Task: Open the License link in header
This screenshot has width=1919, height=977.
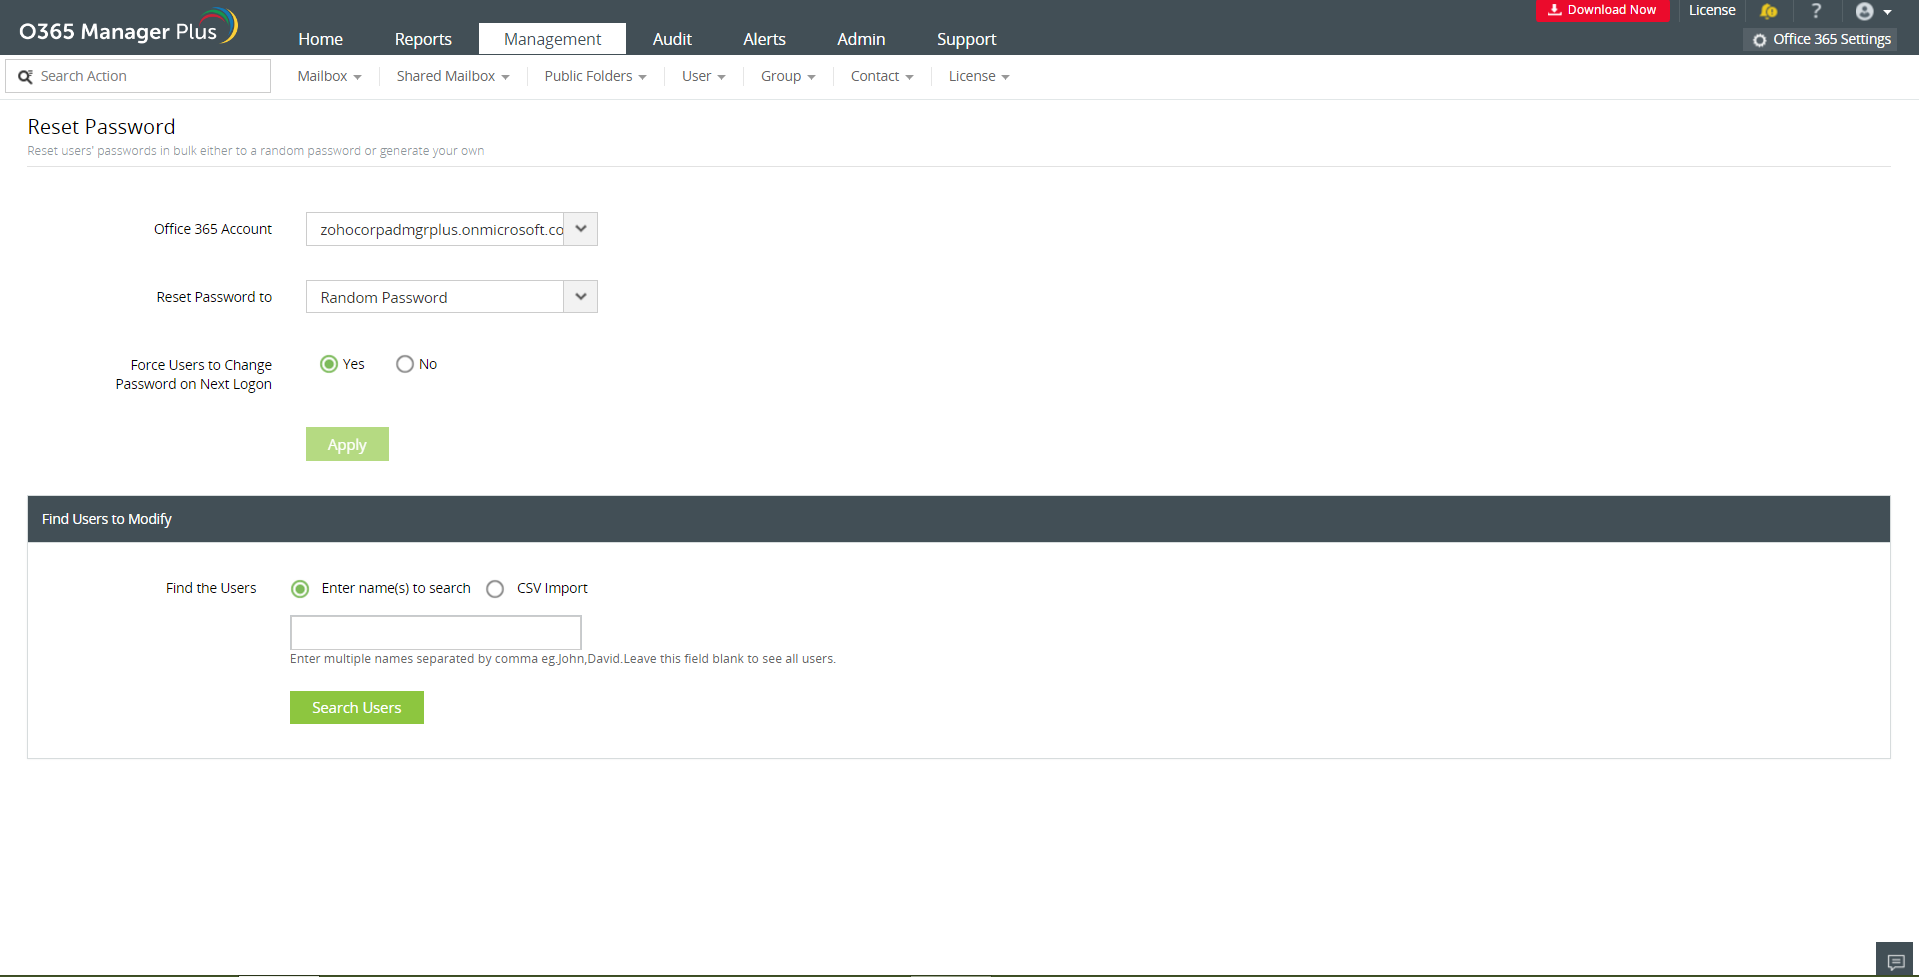Action: pyautogui.click(x=1712, y=10)
